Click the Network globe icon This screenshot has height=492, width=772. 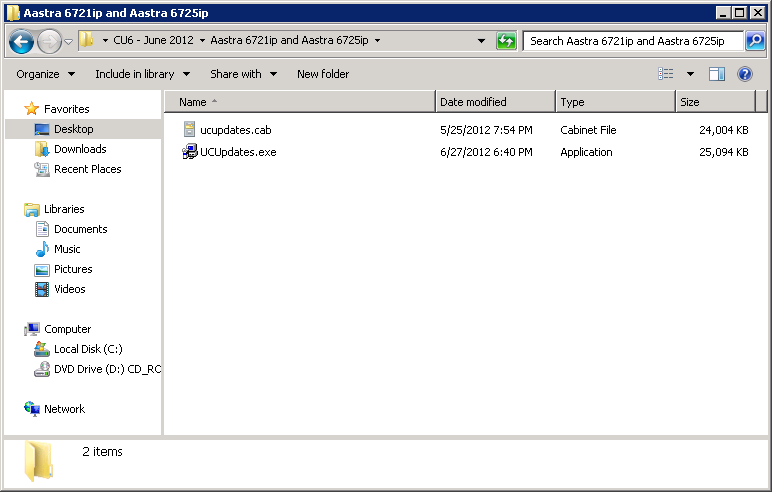(32, 409)
